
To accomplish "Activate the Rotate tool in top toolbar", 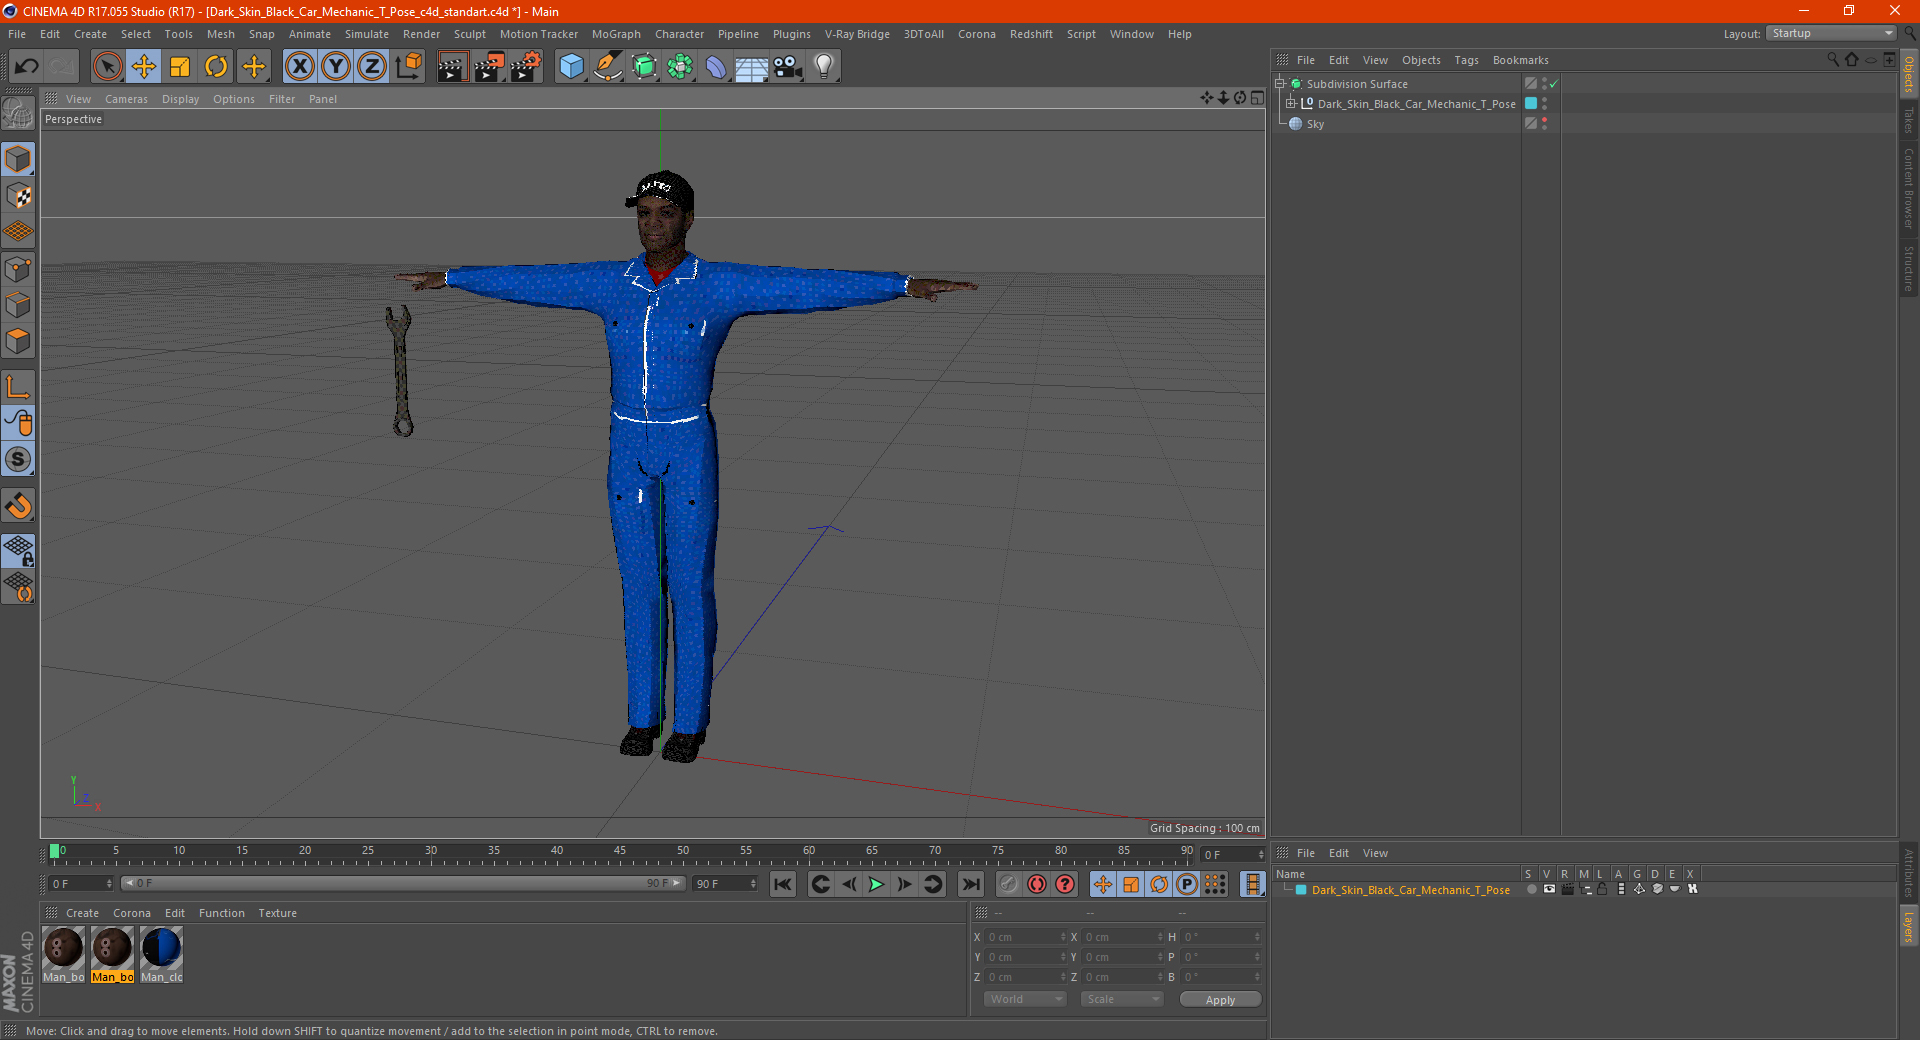I will coord(216,67).
